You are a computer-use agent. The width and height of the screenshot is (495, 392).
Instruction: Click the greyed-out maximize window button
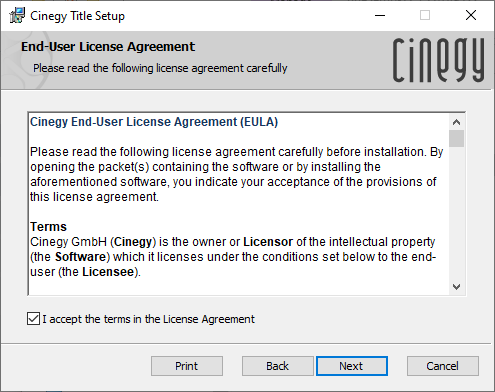tap(425, 15)
